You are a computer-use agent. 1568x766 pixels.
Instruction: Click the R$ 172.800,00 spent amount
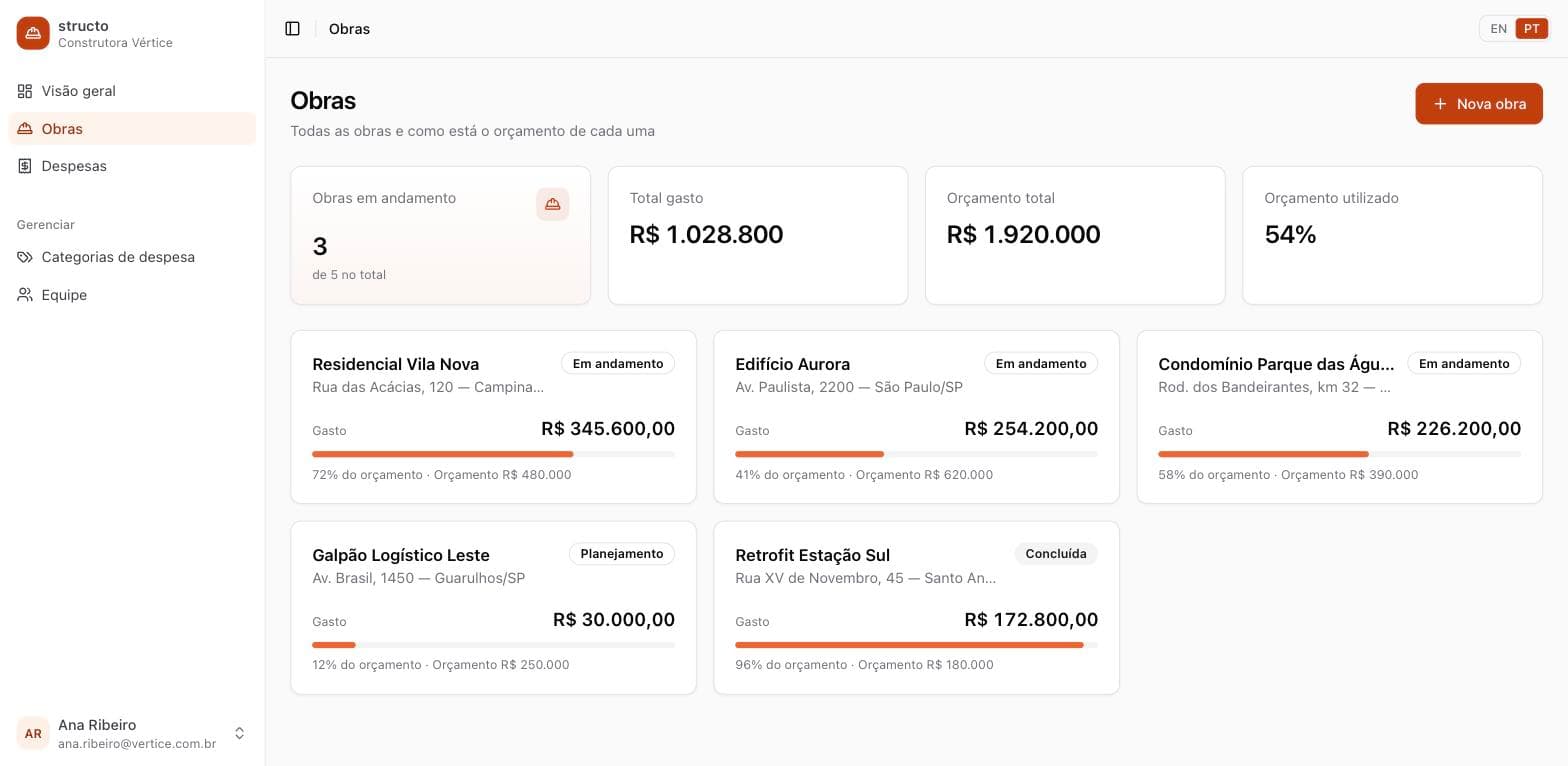[1031, 620]
